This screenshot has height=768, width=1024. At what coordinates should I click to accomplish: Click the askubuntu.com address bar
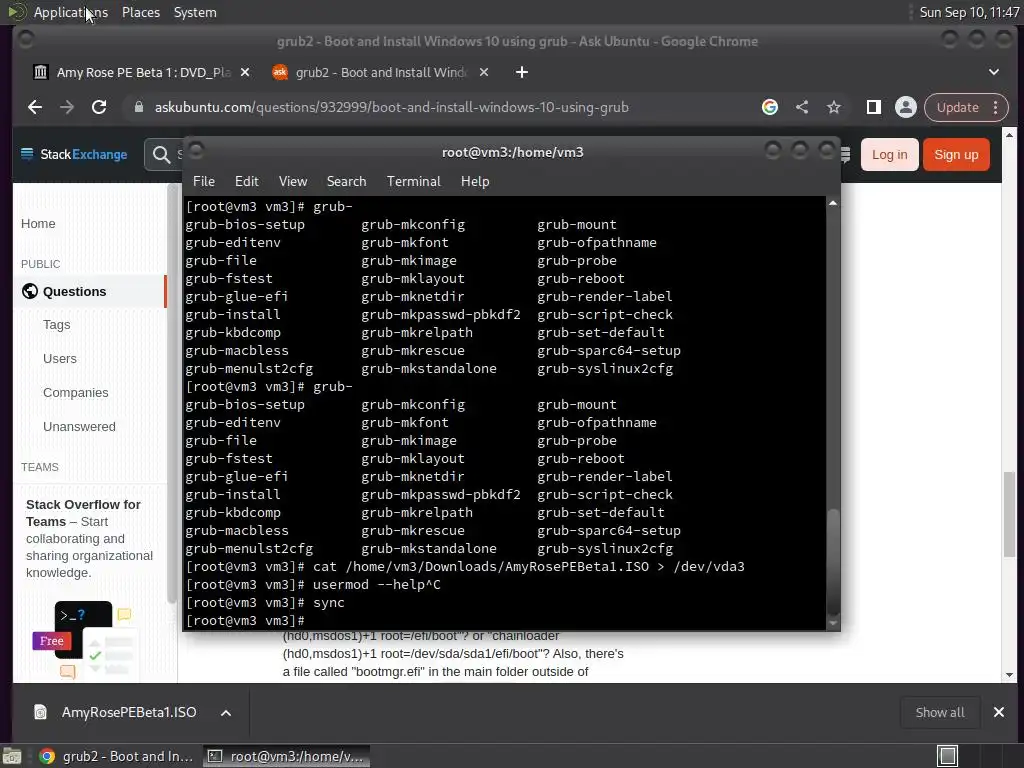tap(391, 107)
